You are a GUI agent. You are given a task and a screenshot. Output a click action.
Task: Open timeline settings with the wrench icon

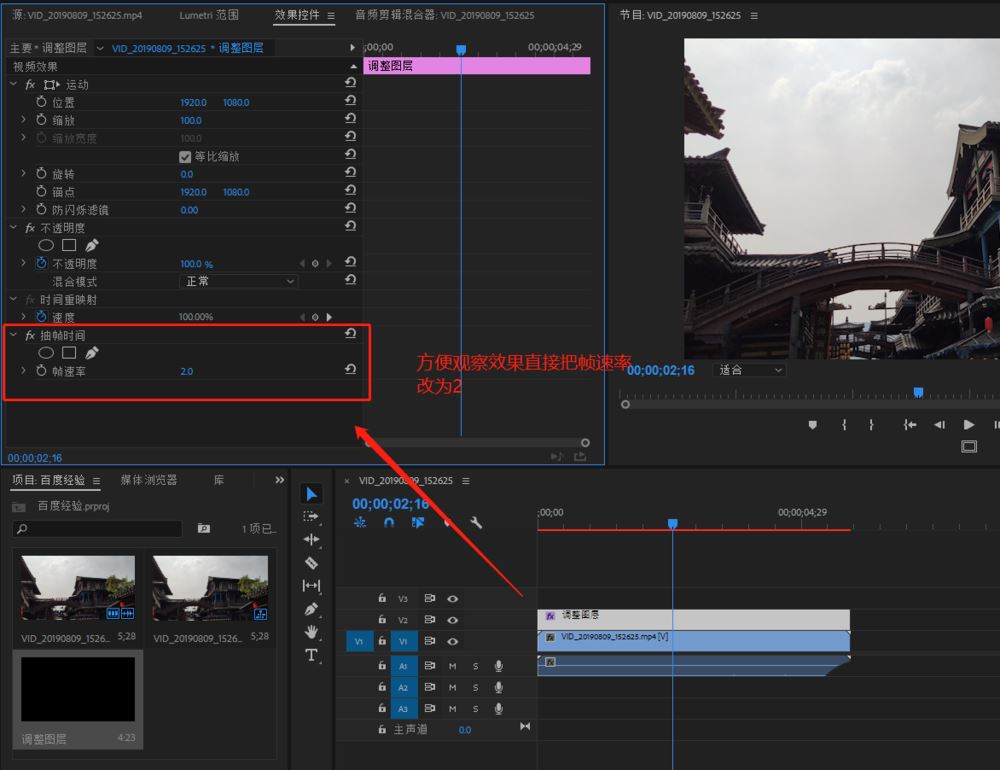click(475, 522)
